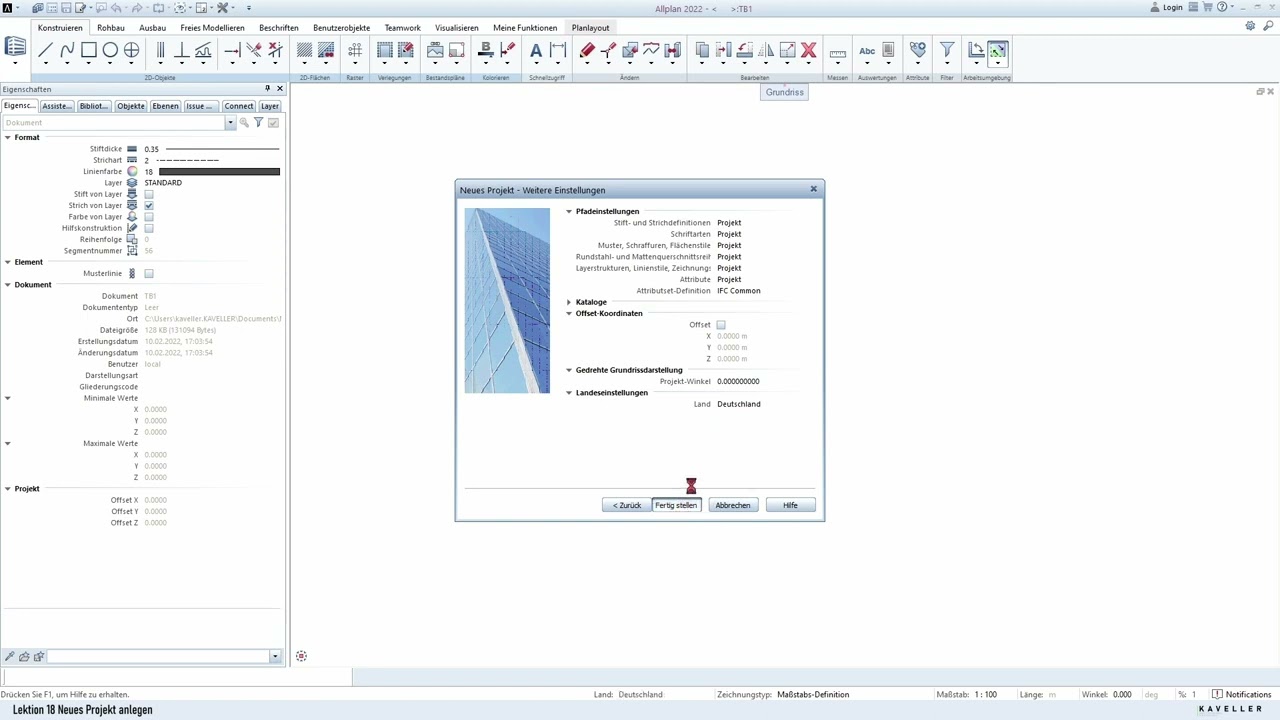Click the Kolorieren bold B icon

click(x=486, y=50)
